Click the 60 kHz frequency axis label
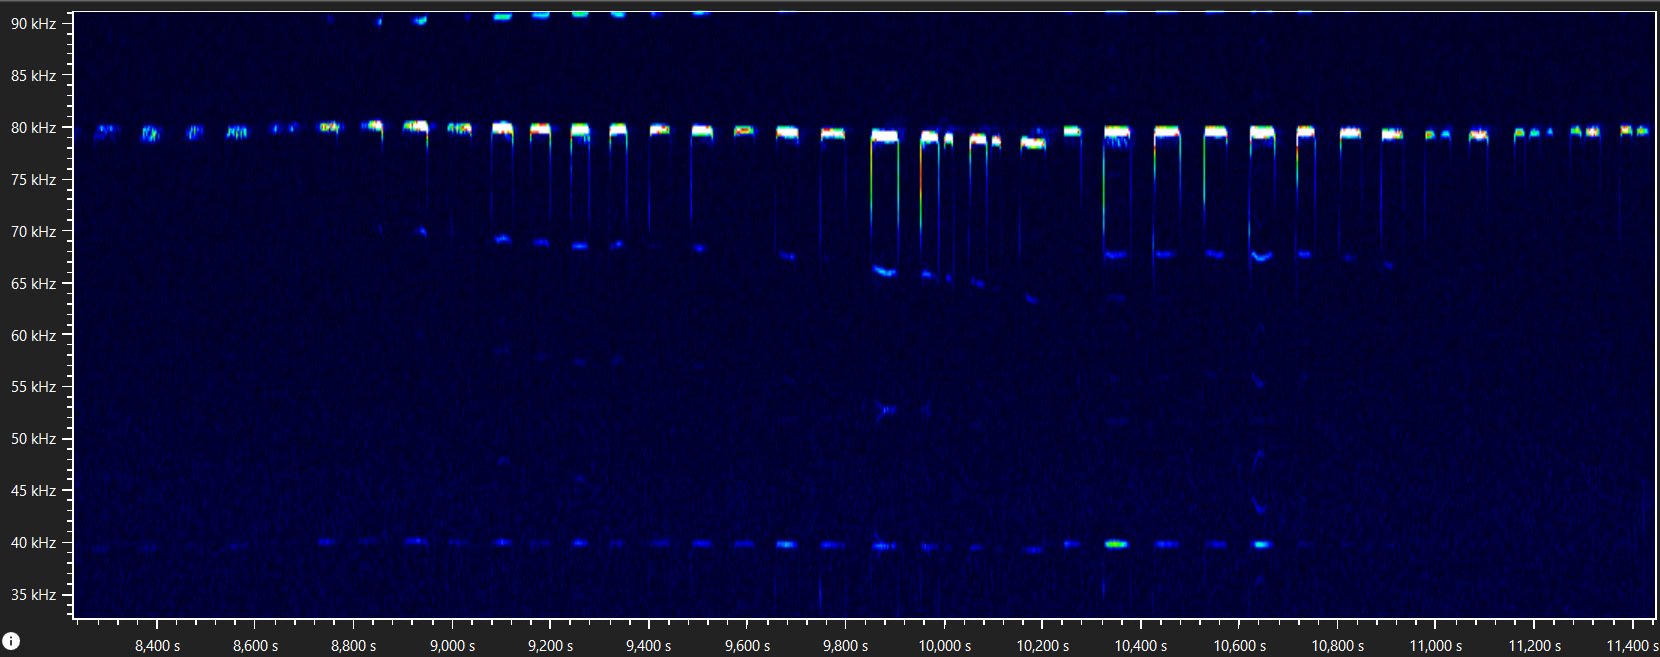Viewport: 1660px width, 657px height. click(33, 336)
